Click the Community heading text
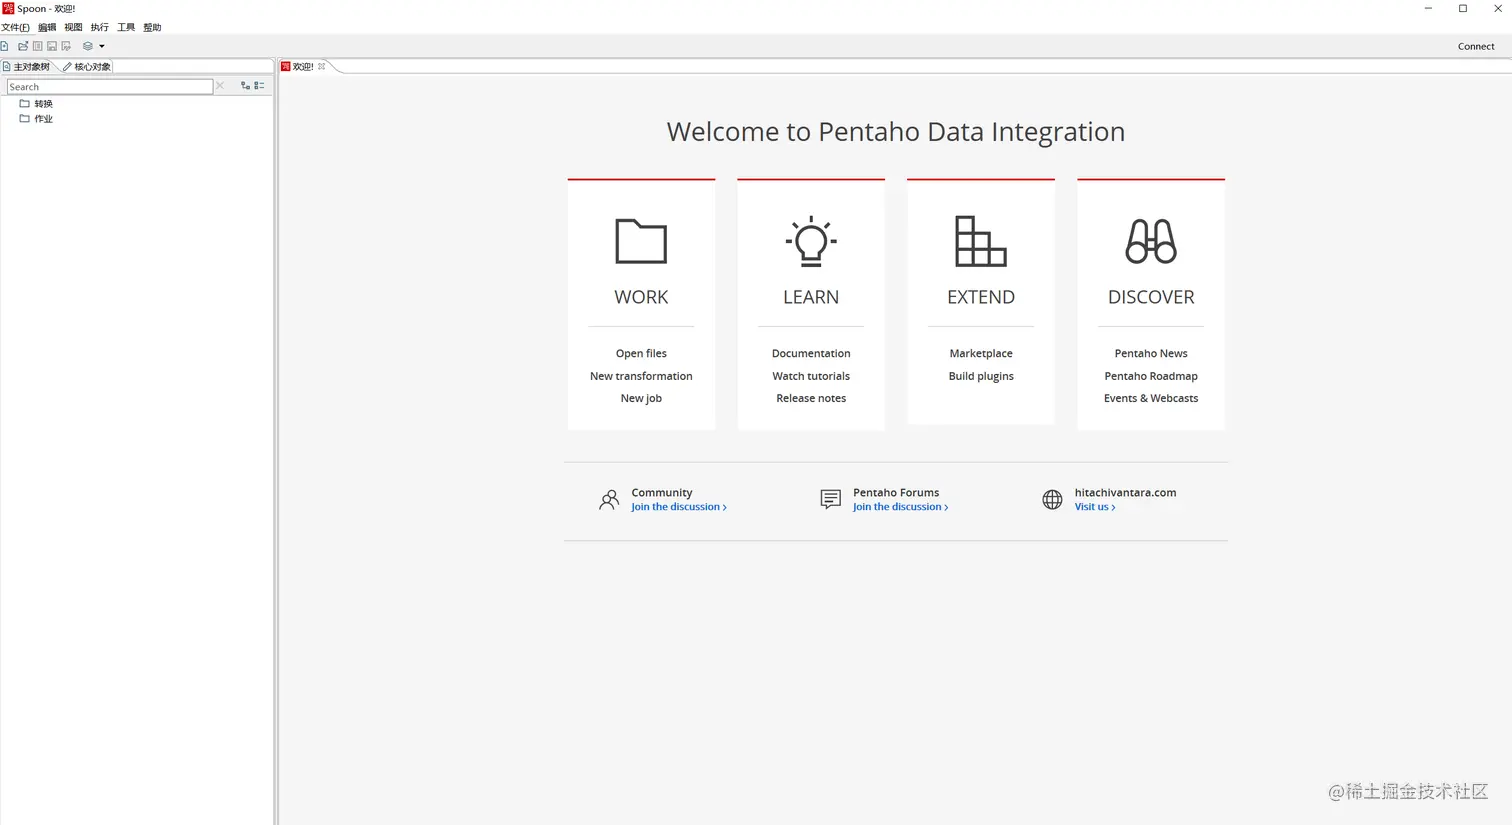 [x=662, y=492]
